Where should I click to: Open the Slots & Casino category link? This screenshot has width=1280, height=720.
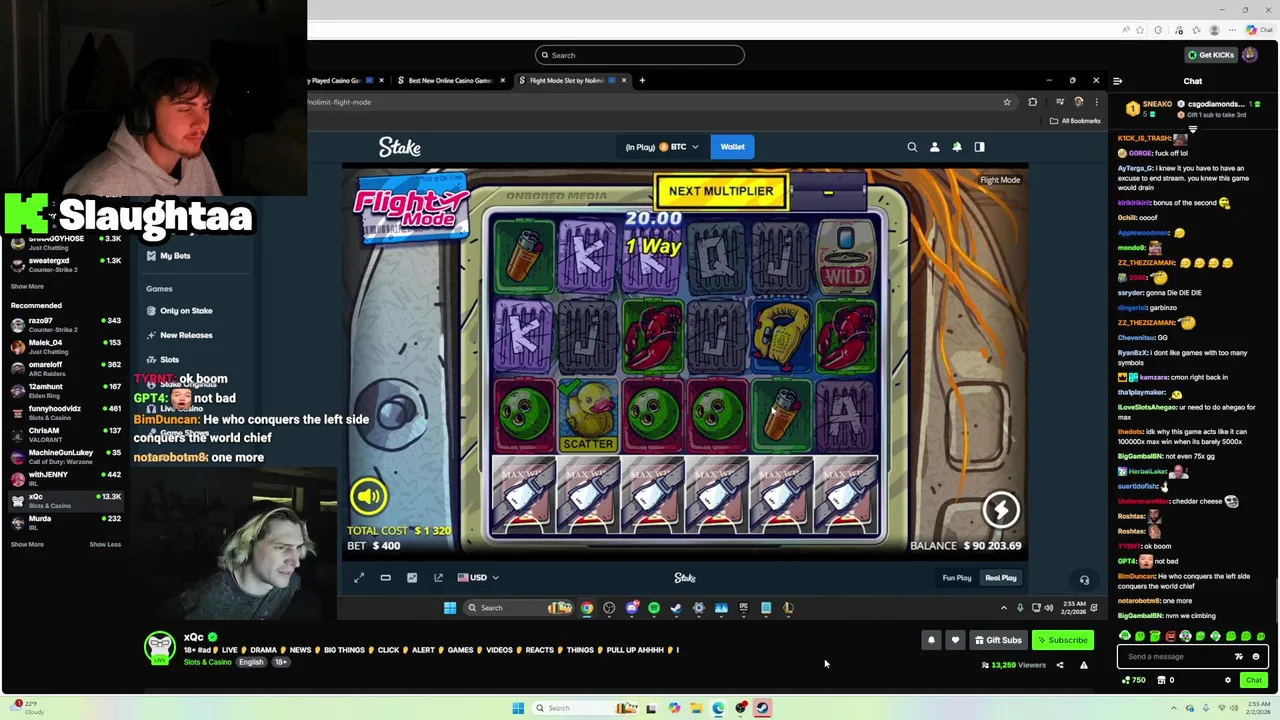tap(208, 662)
